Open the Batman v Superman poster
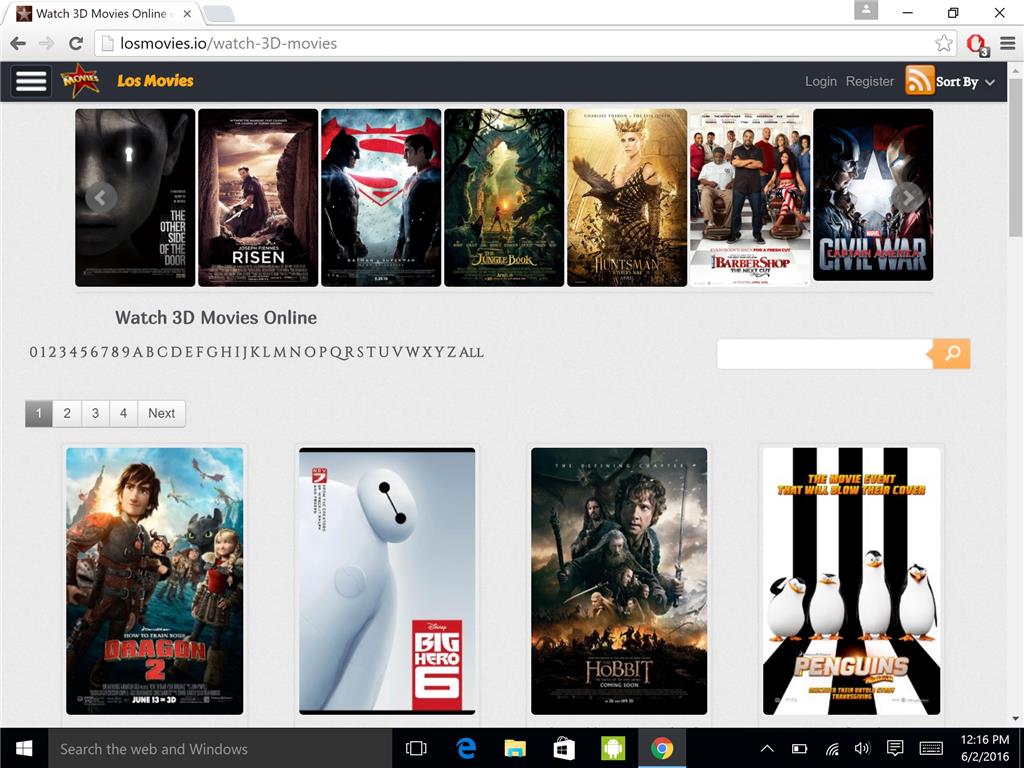 [x=381, y=197]
